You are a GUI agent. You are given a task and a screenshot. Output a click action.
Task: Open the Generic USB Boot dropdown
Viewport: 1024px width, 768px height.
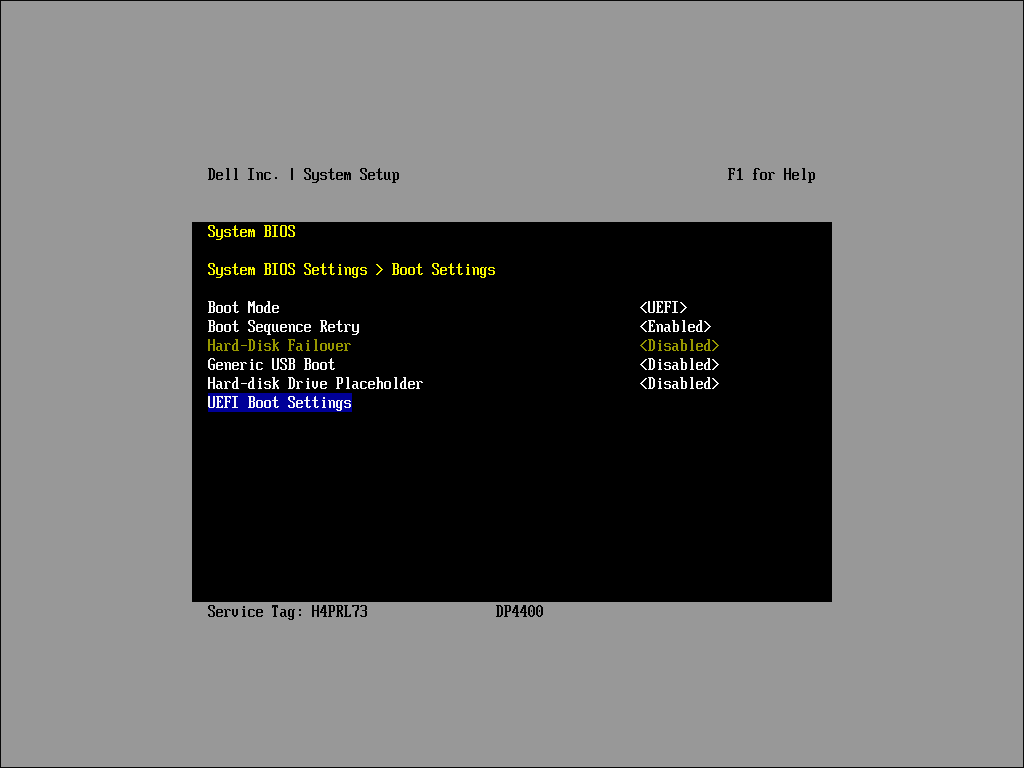tap(678, 364)
